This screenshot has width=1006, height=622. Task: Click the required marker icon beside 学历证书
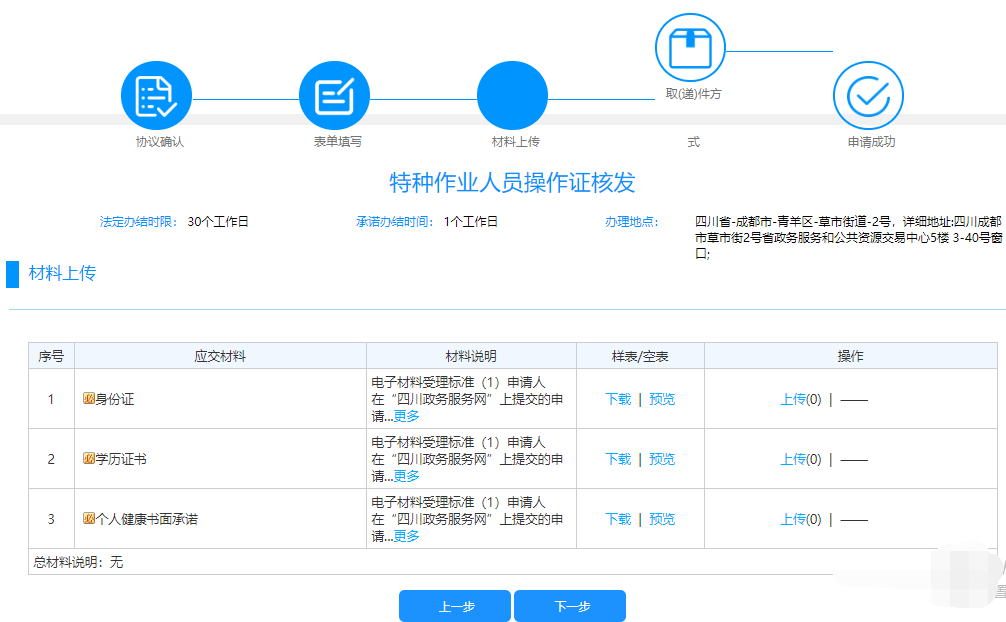click(x=89, y=459)
